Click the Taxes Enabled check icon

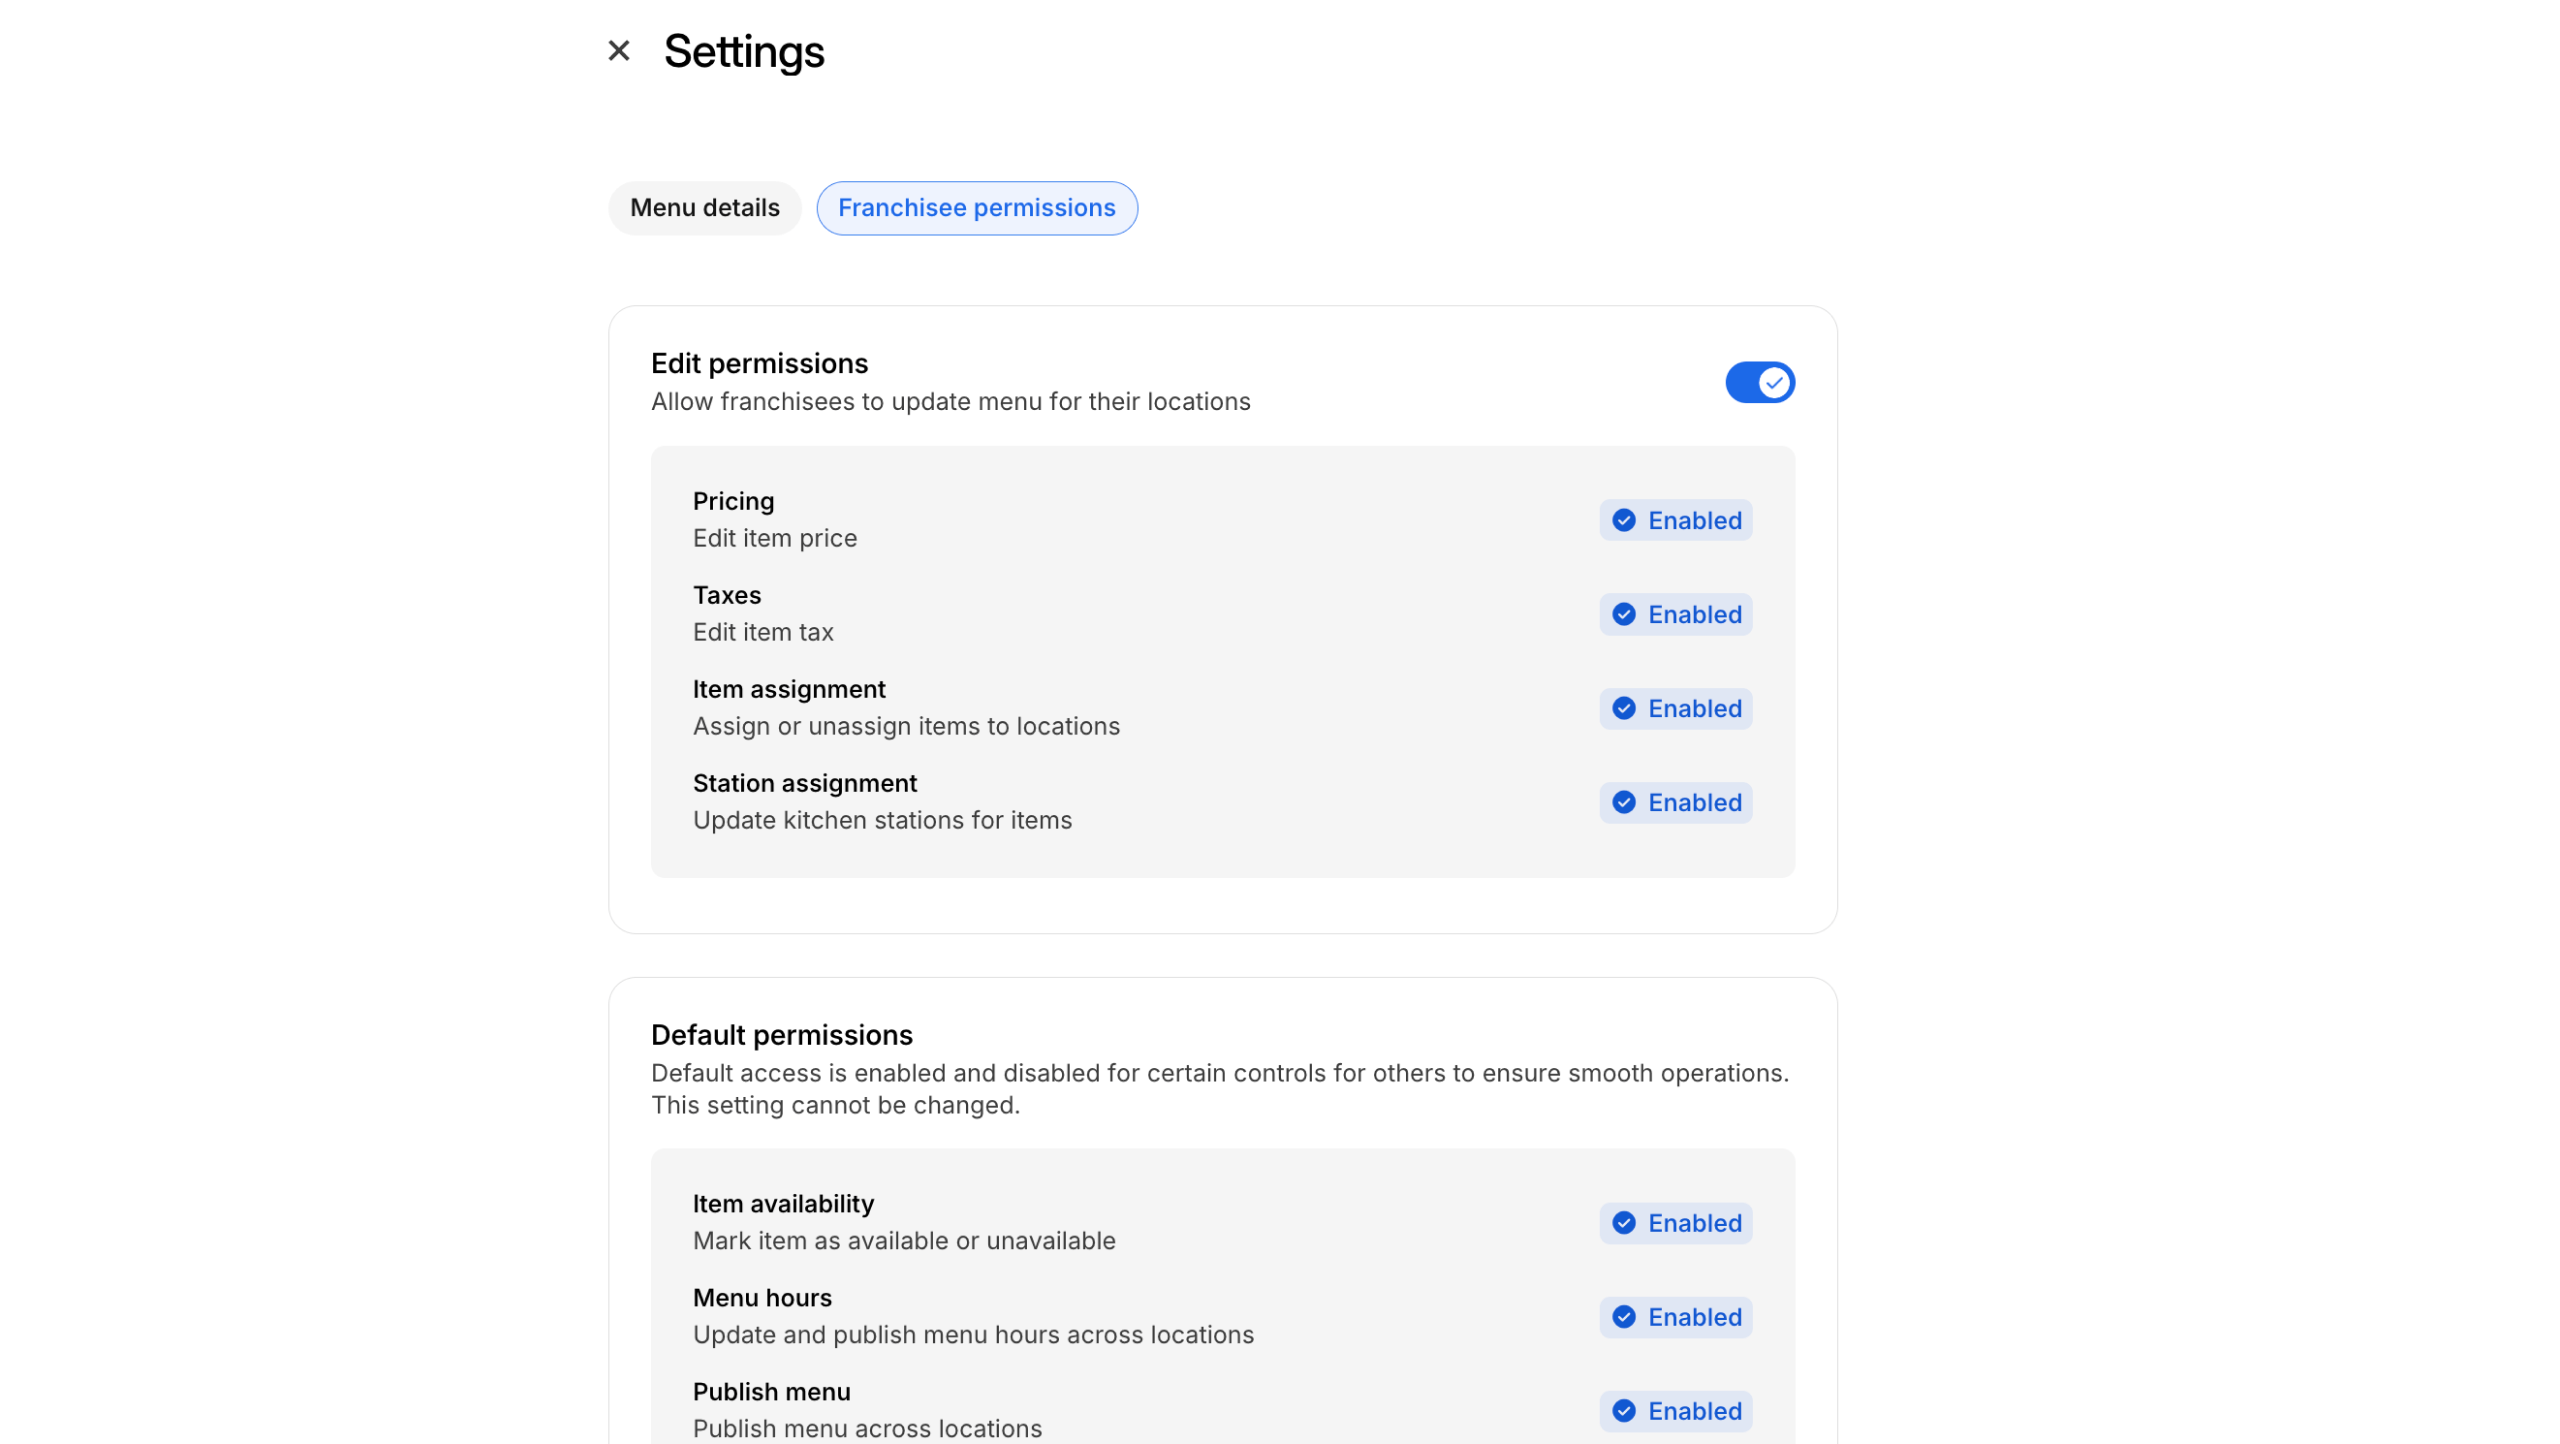(1624, 614)
